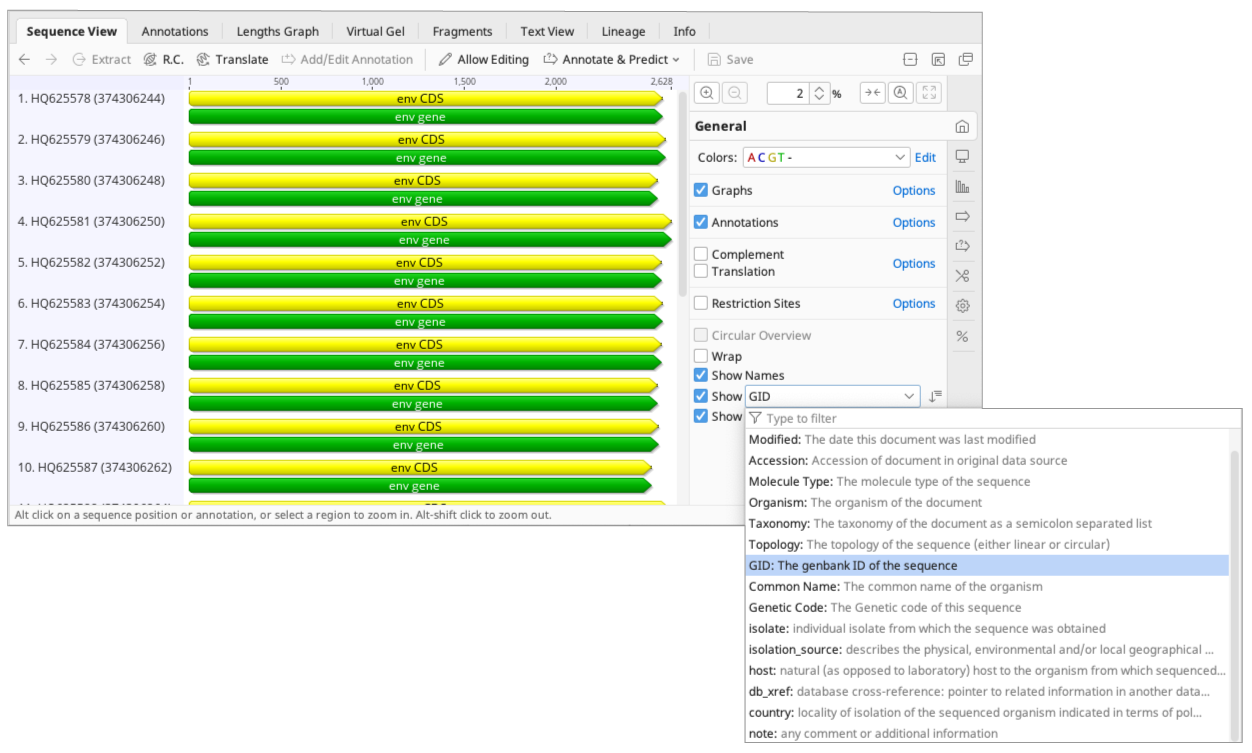Viewport: 1252px width, 753px height.
Task: Click the Translate toolbar button
Action: coord(232,59)
